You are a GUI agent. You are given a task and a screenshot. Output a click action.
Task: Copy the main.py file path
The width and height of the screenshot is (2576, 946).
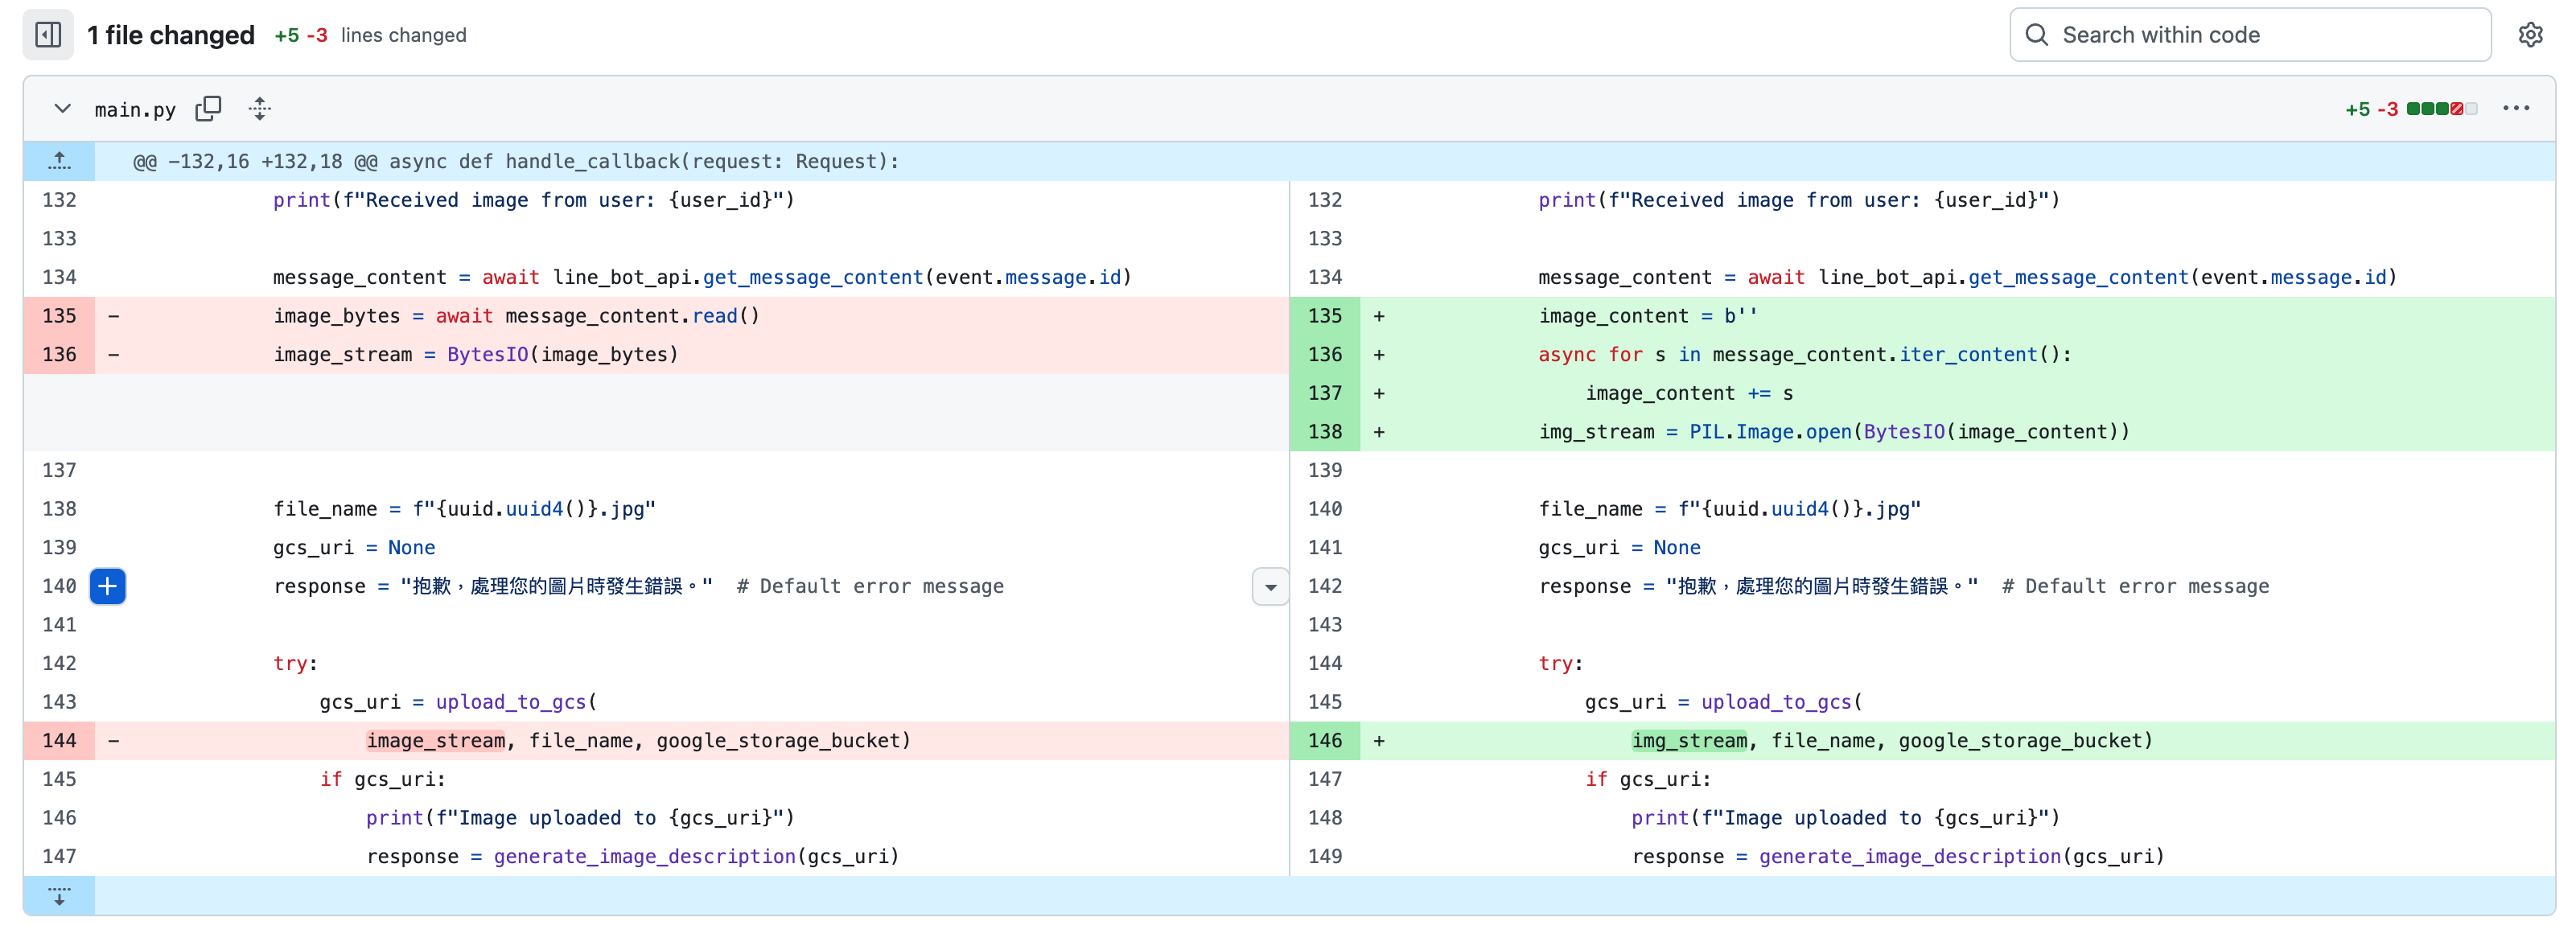coord(208,109)
